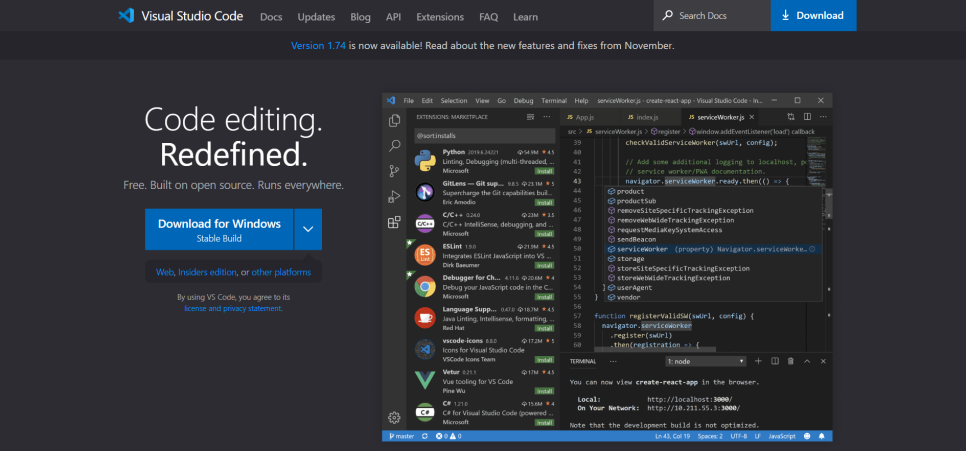Viewport: 966px width, 451px height.
Task: Open the Version 1.74 release link
Action: coord(318,46)
